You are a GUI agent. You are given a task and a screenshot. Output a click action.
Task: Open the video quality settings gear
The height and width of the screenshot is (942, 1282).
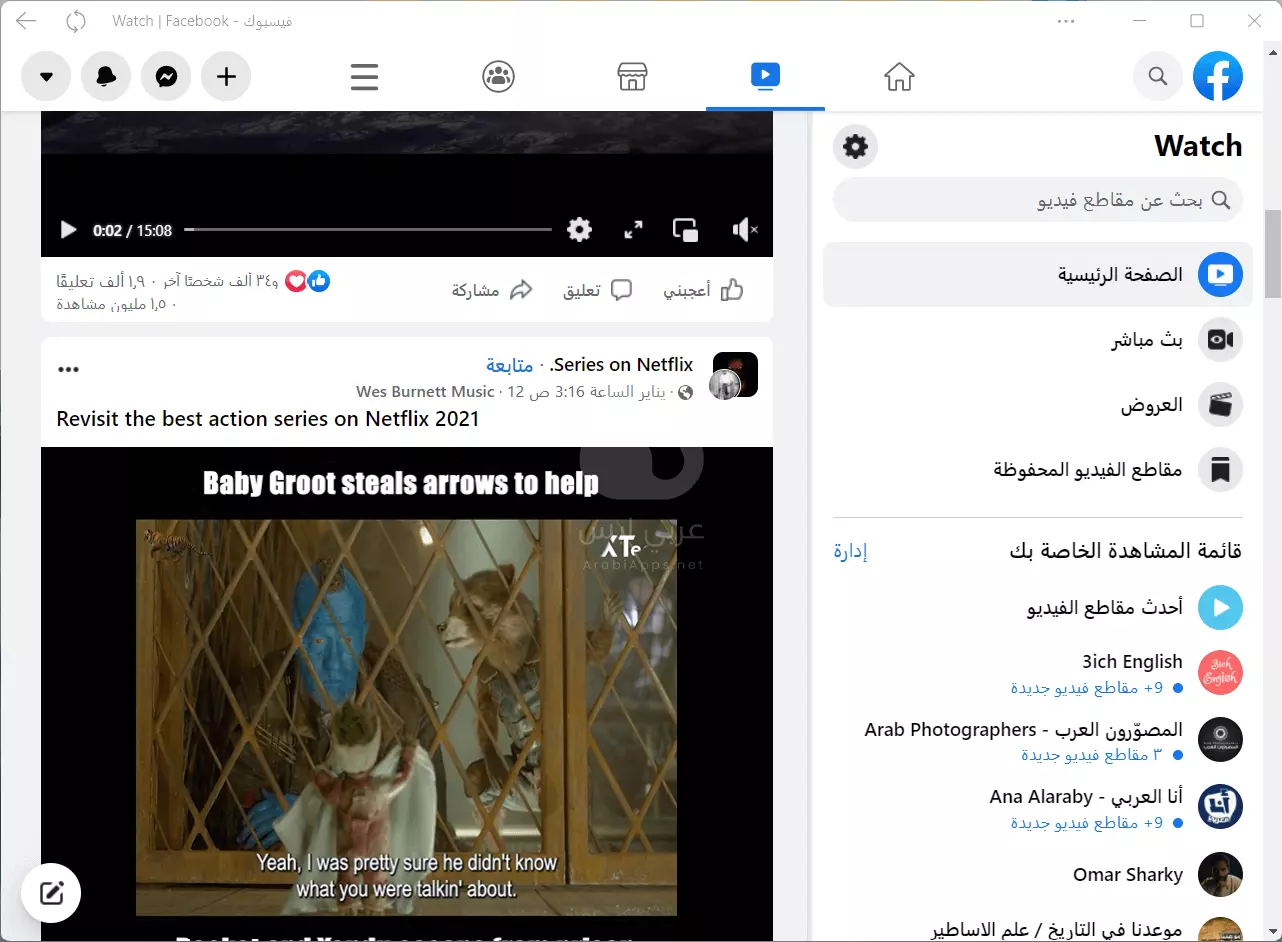pos(579,229)
